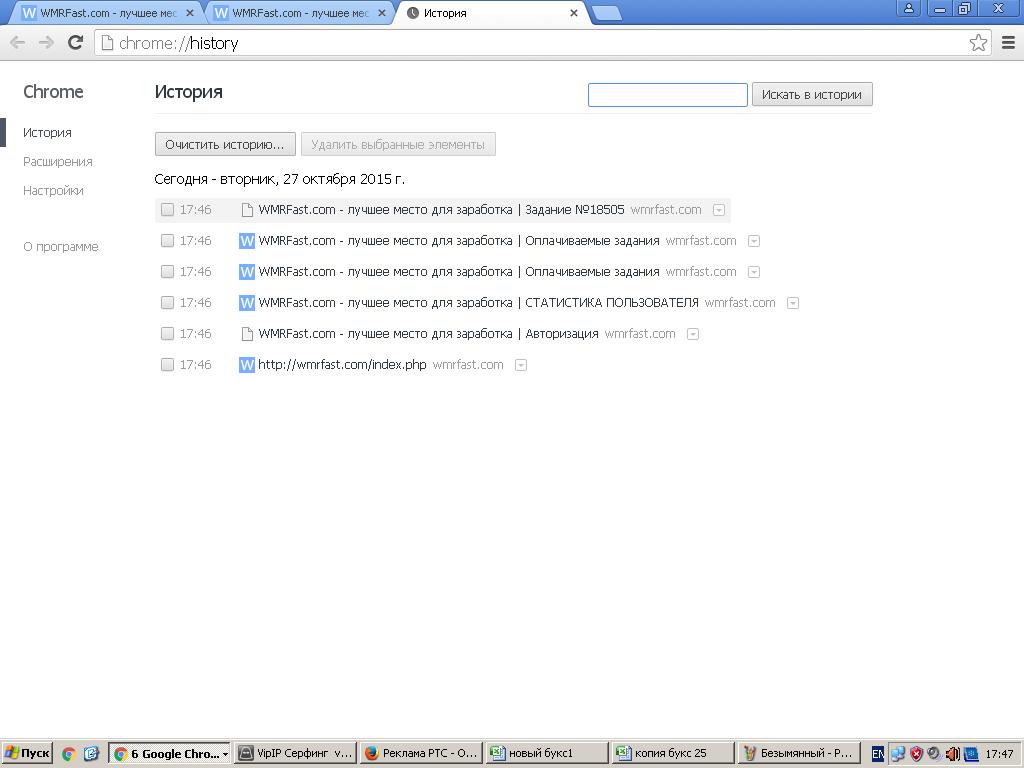
Task: Bookmark this page with the star icon
Action: (978, 43)
